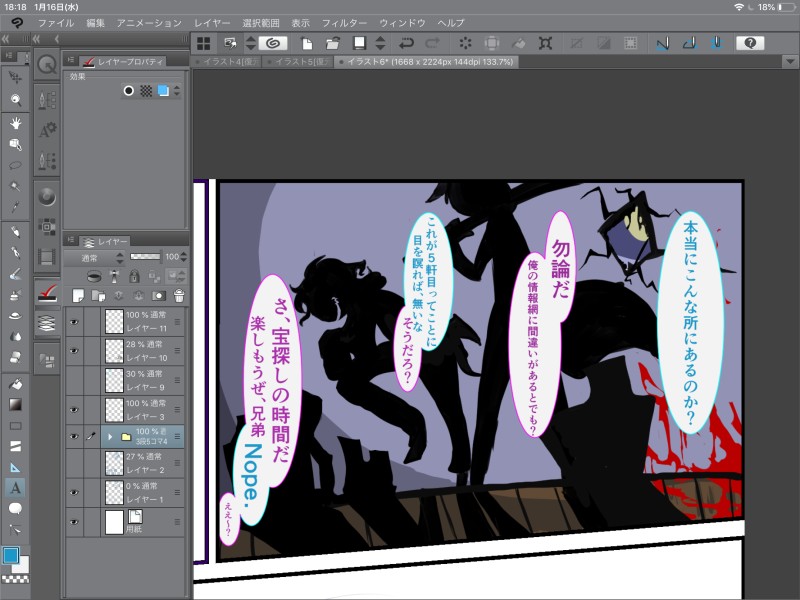Viewport: 800px width, 600px height.
Task: Hide layer レイヤー 11 eye icon
Action: point(74,322)
